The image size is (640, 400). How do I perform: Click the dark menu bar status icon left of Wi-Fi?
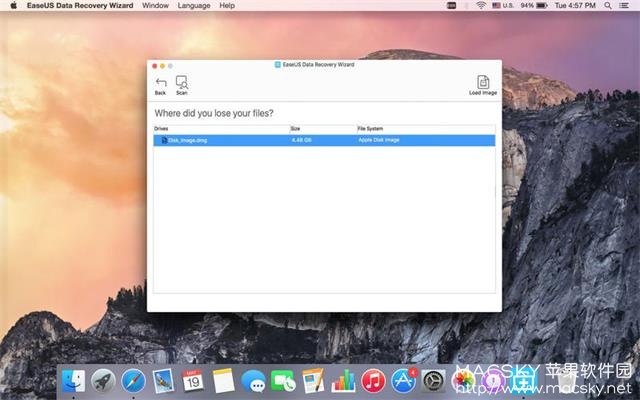tap(451, 5)
